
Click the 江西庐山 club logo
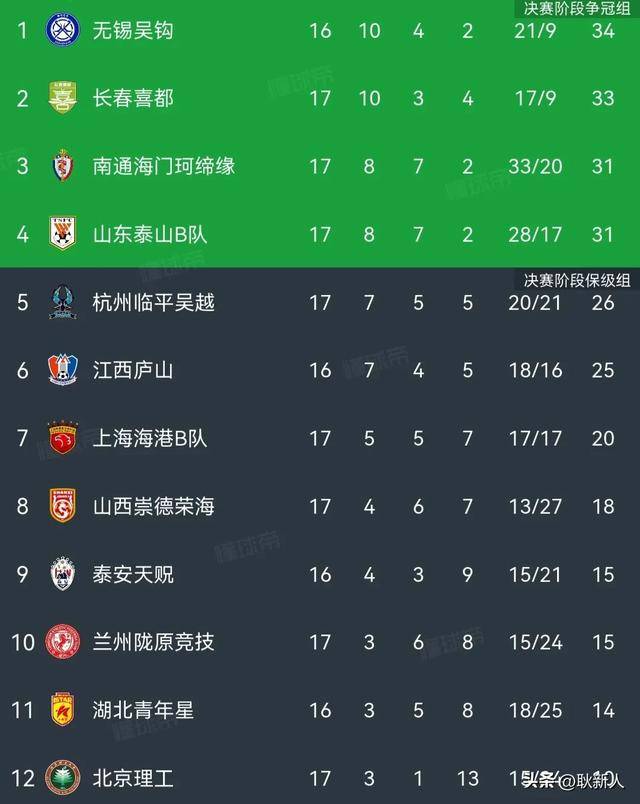pyautogui.click(x=63, y=370)
